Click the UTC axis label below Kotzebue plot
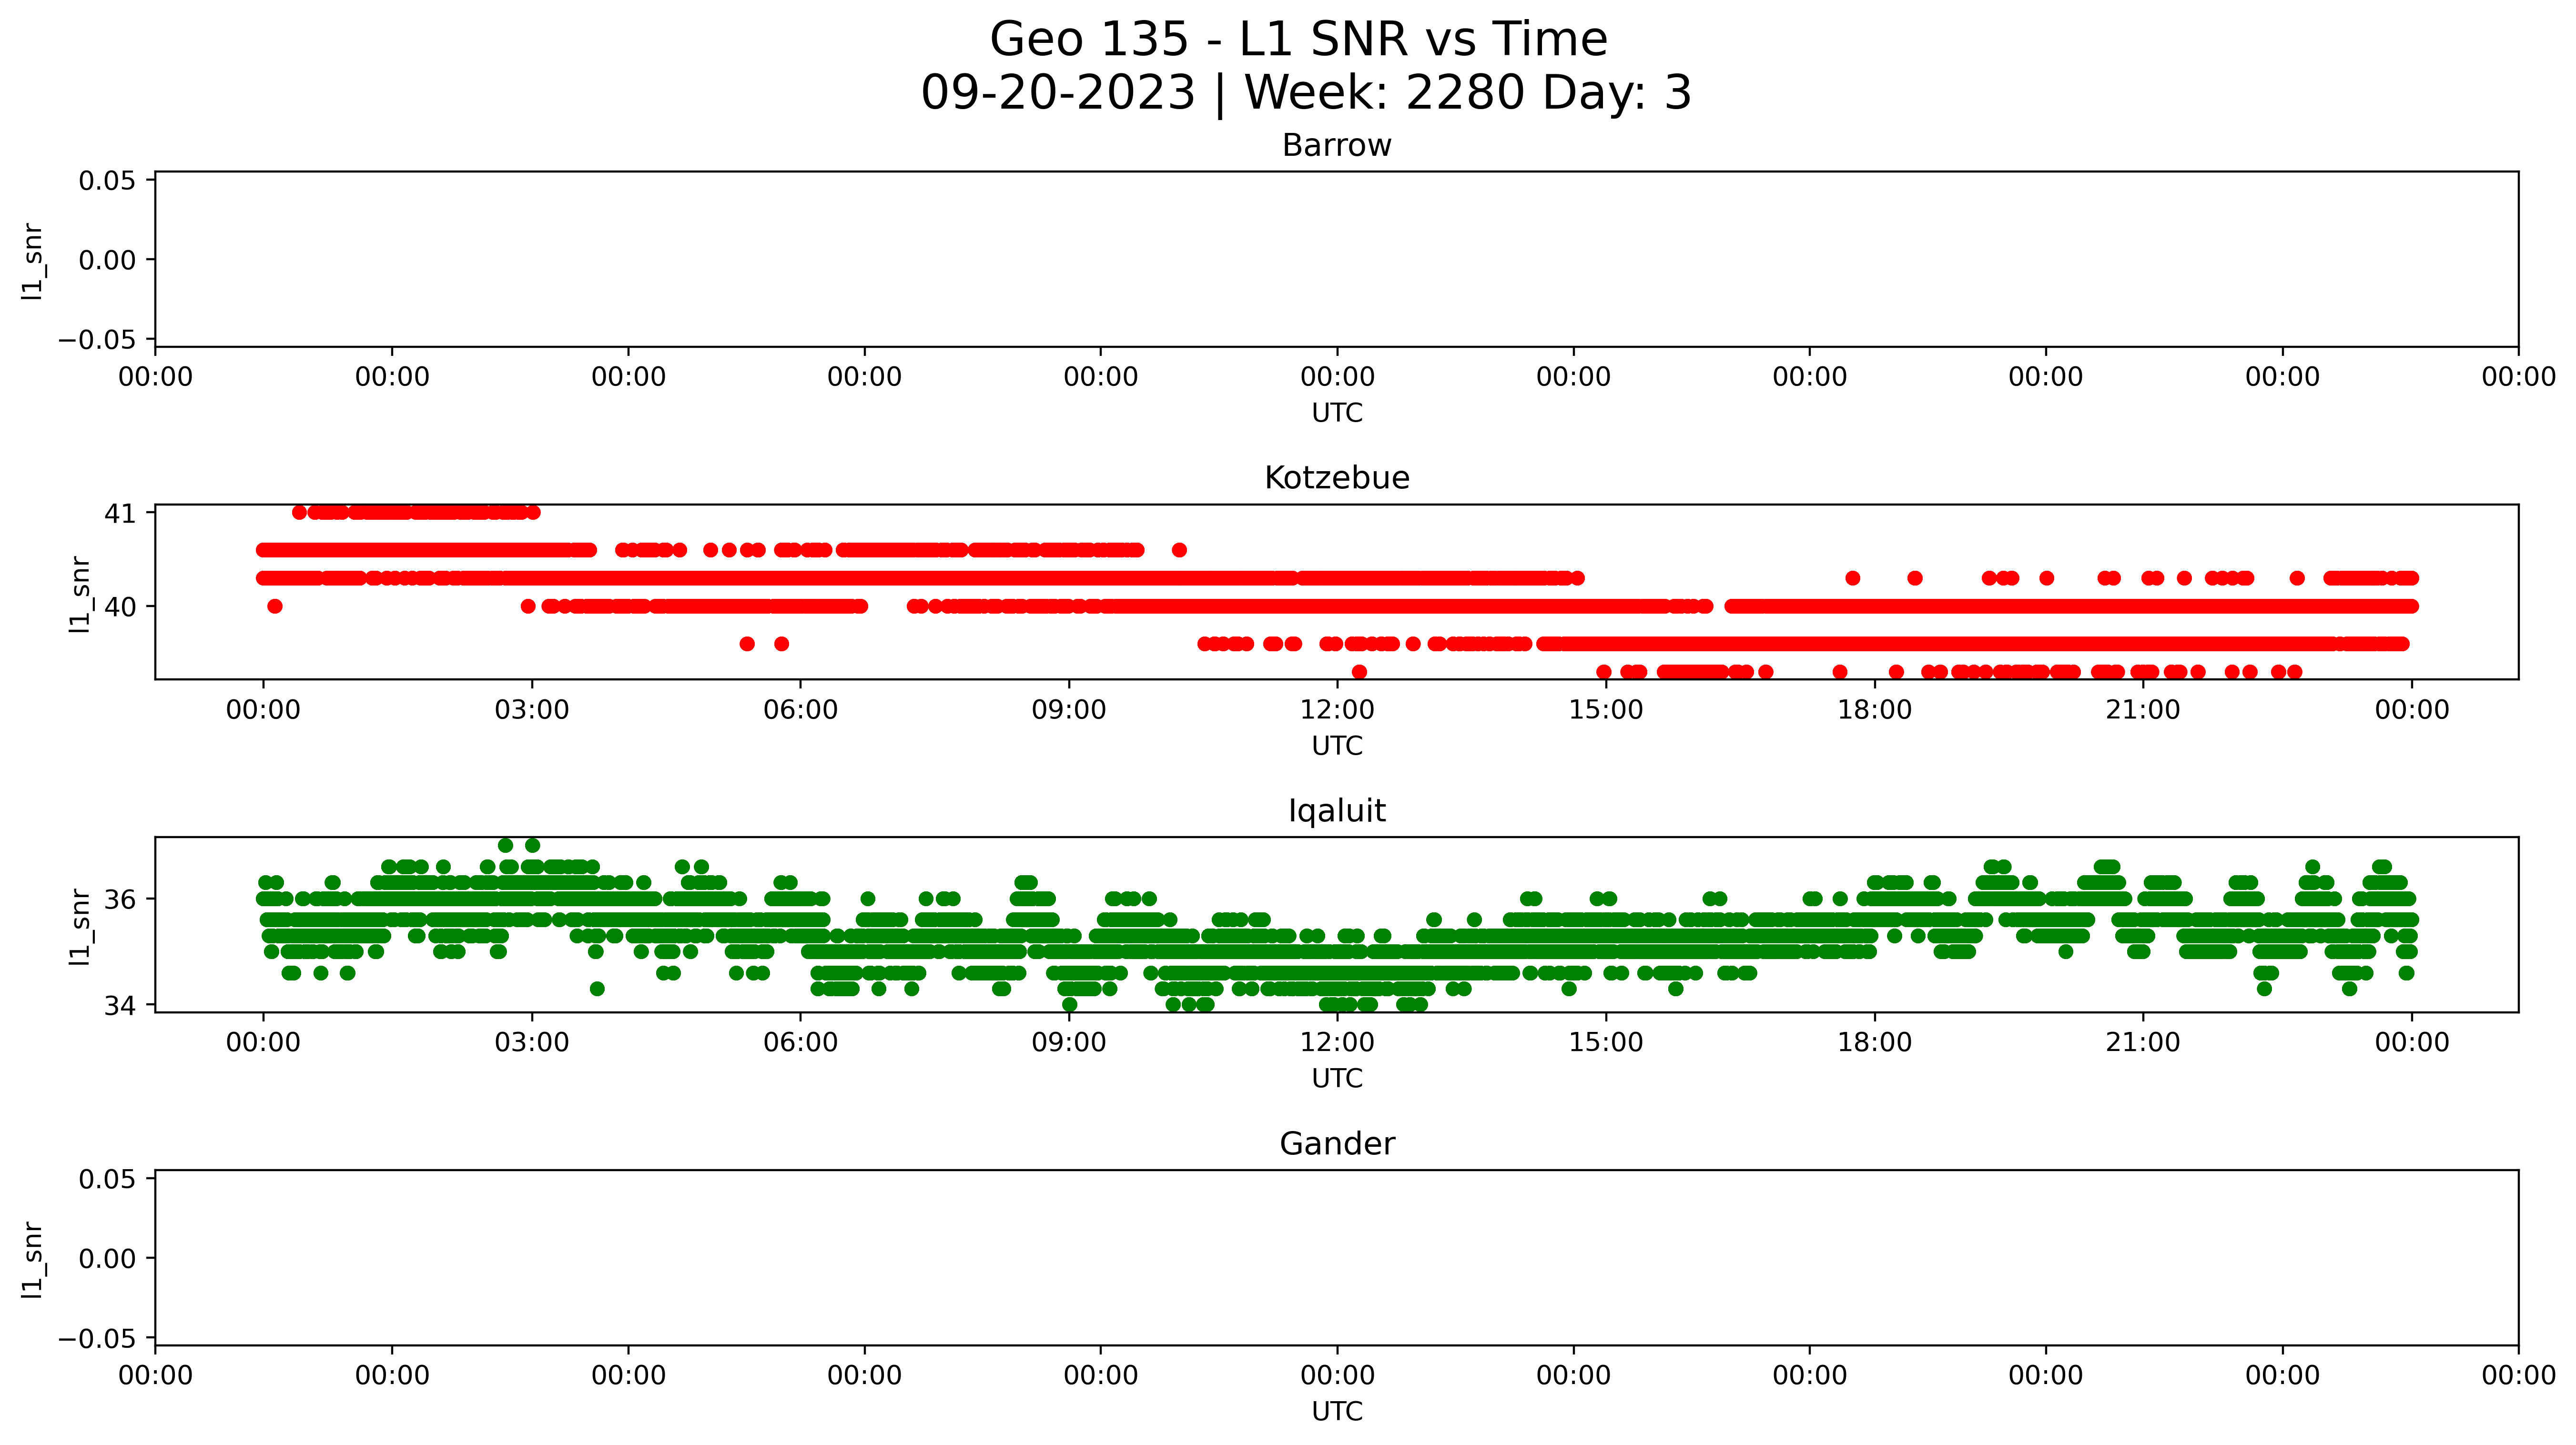 (1337, 746)
